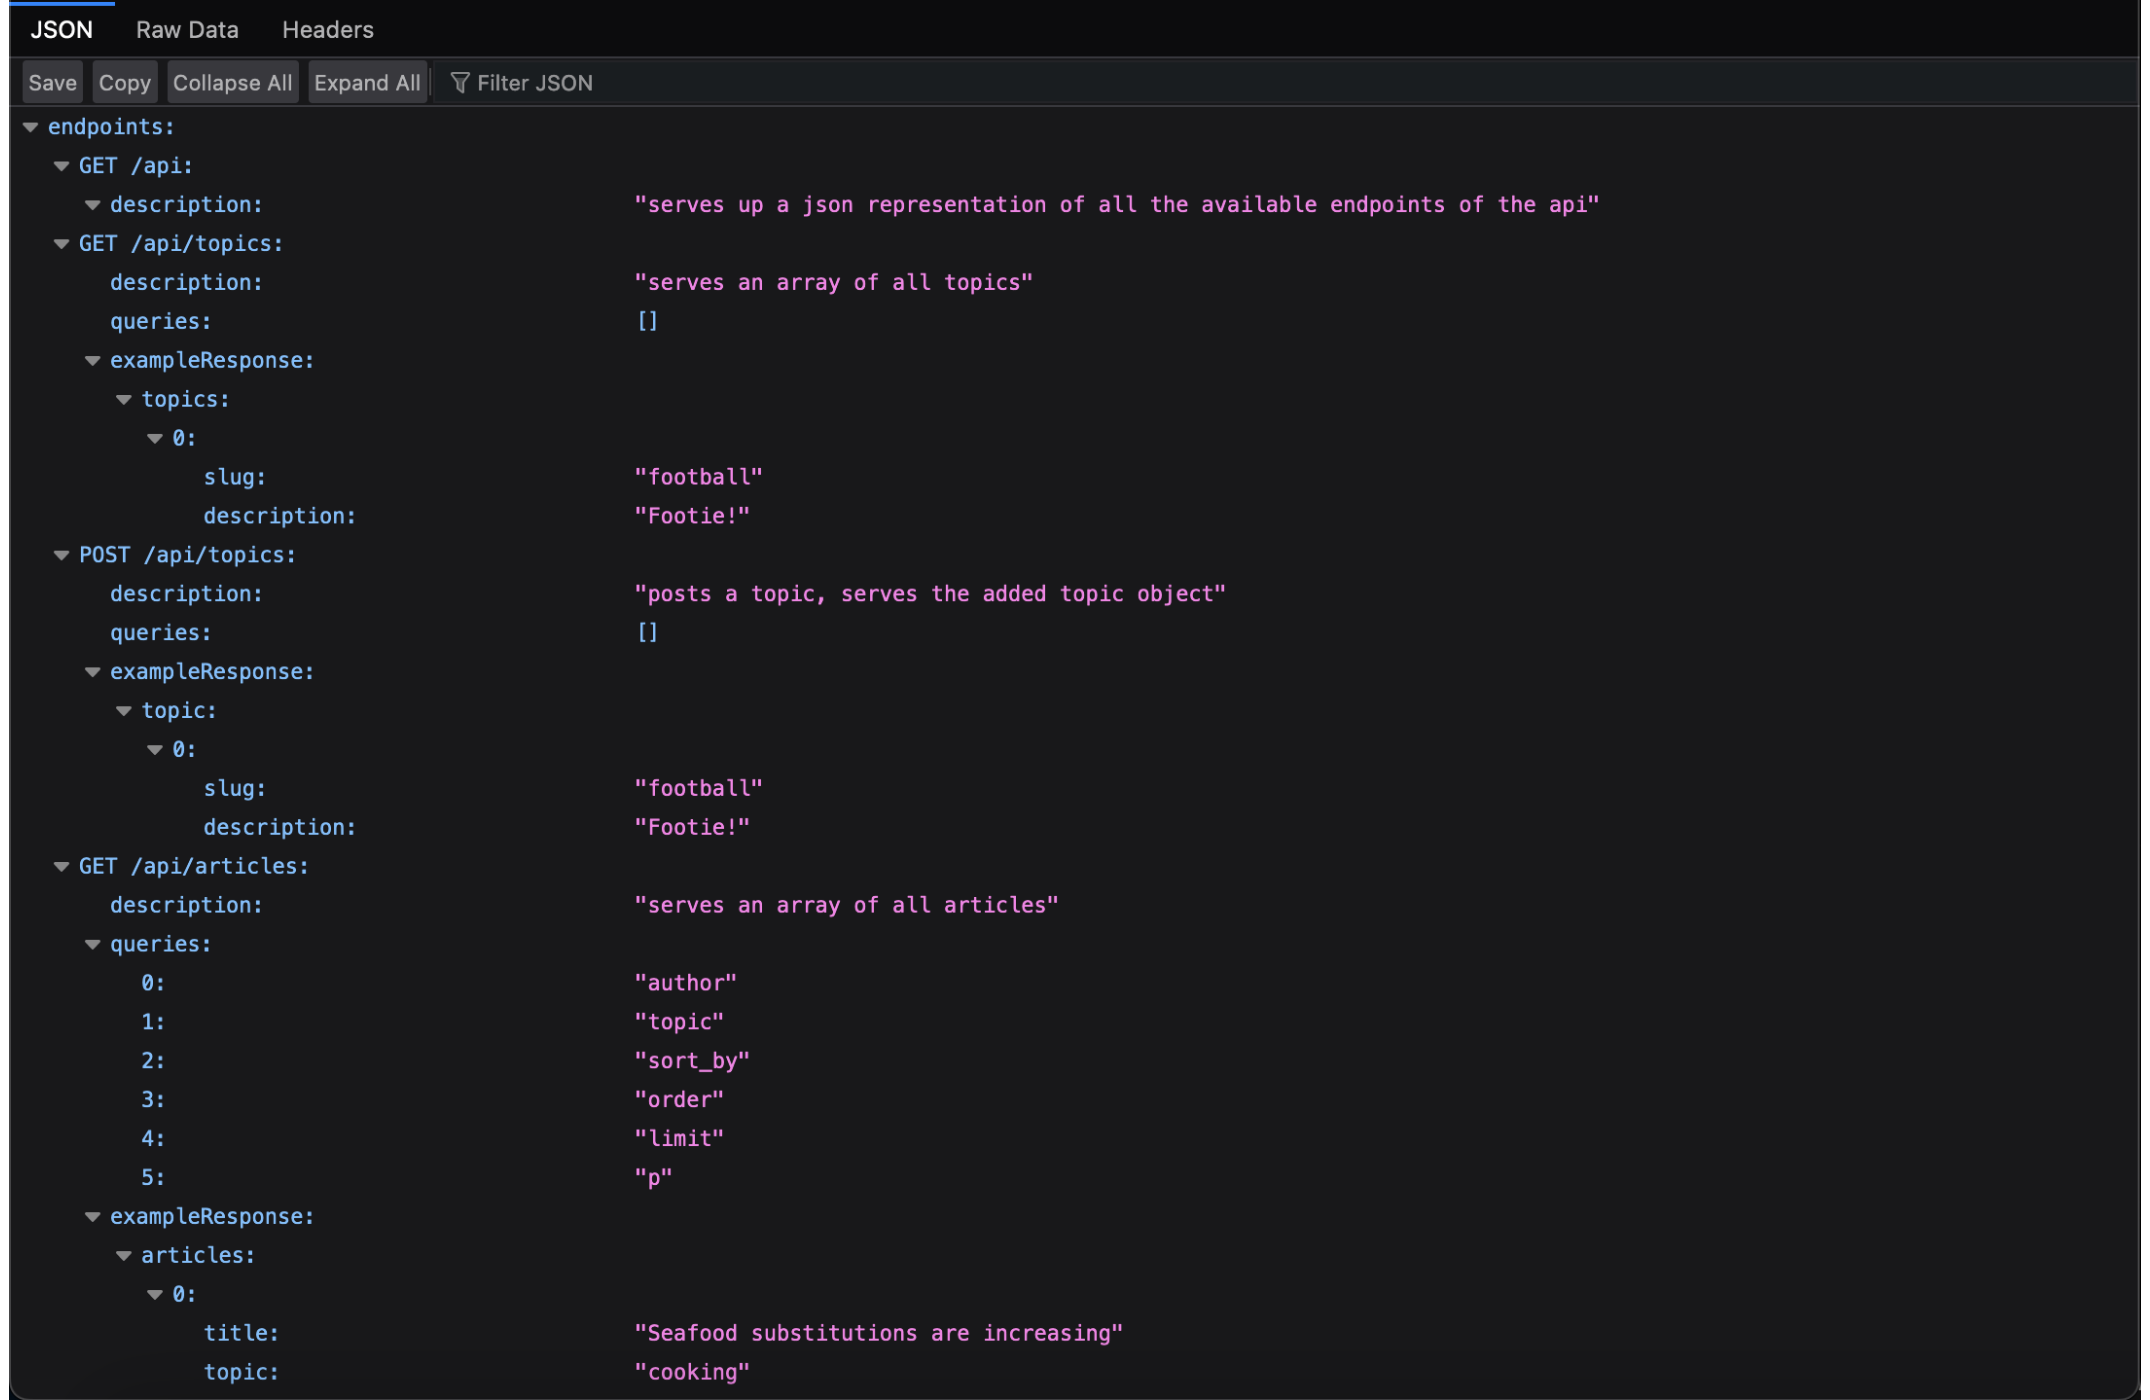Click the title key in articles

pos(241,1334)
